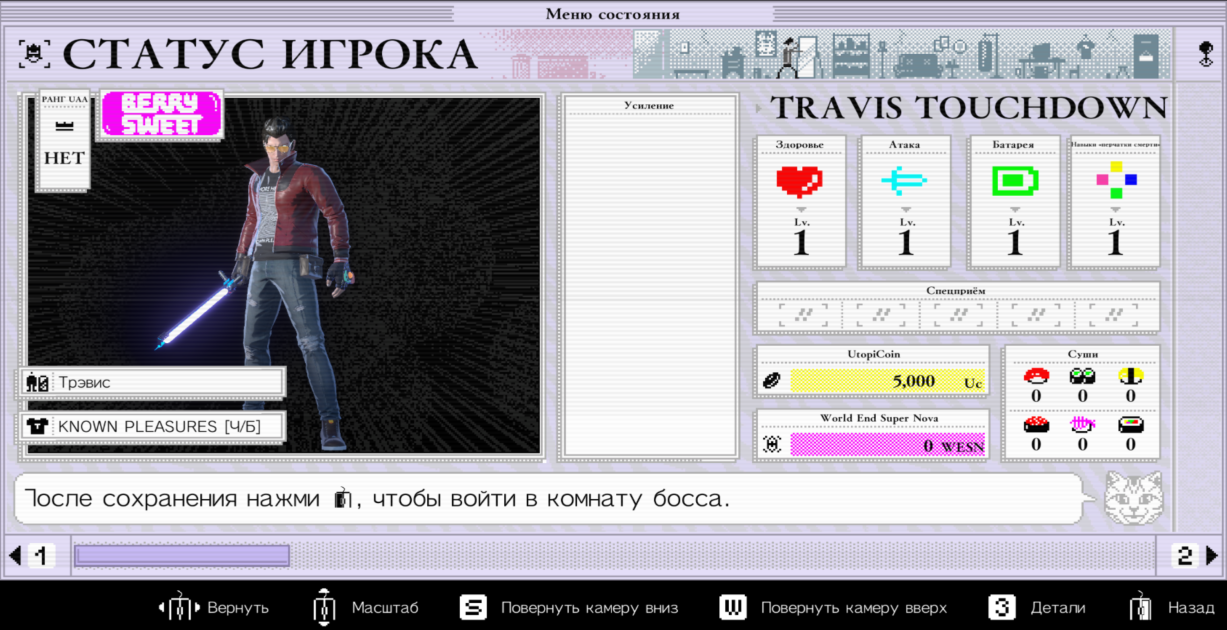Select the red tuna nigiri sushi icon

pos(1036,376)
